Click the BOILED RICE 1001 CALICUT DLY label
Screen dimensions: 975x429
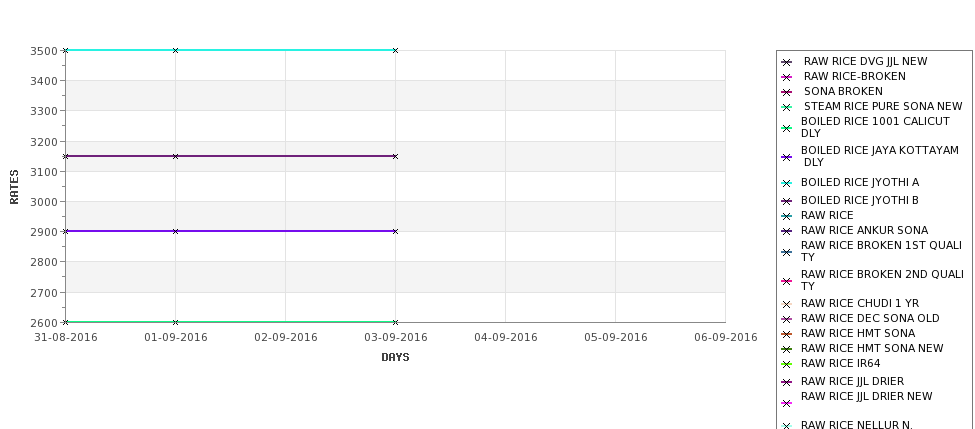(875, 127)
